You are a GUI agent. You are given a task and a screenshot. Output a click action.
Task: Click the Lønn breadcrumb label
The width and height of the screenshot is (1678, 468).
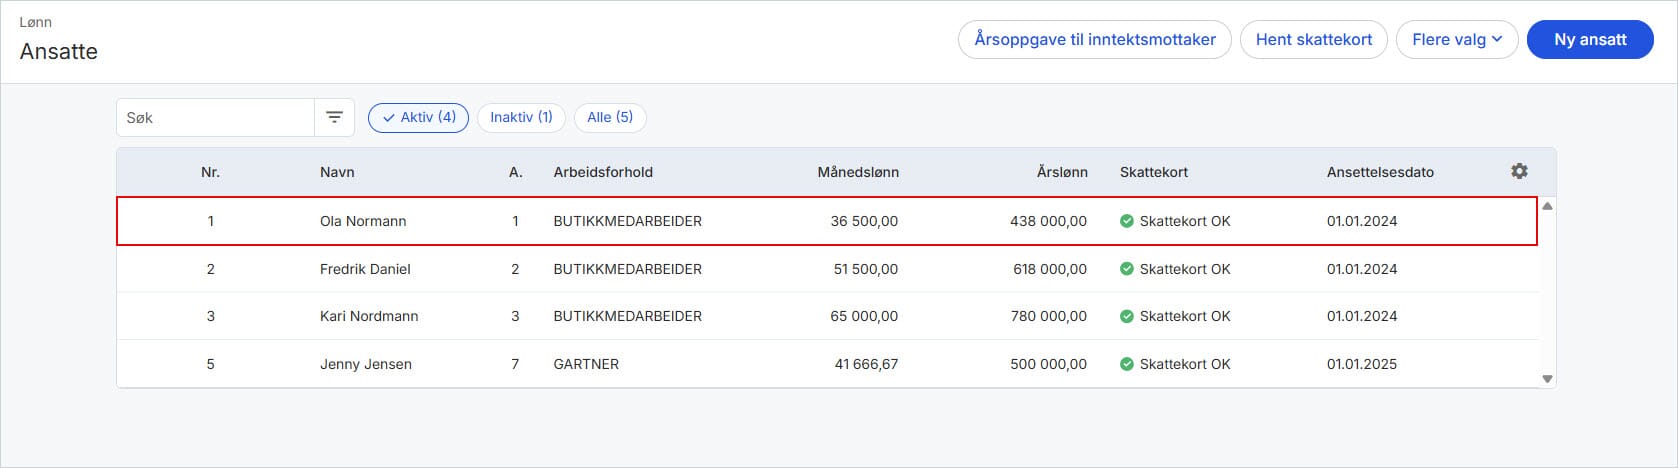tap(35, 22)
